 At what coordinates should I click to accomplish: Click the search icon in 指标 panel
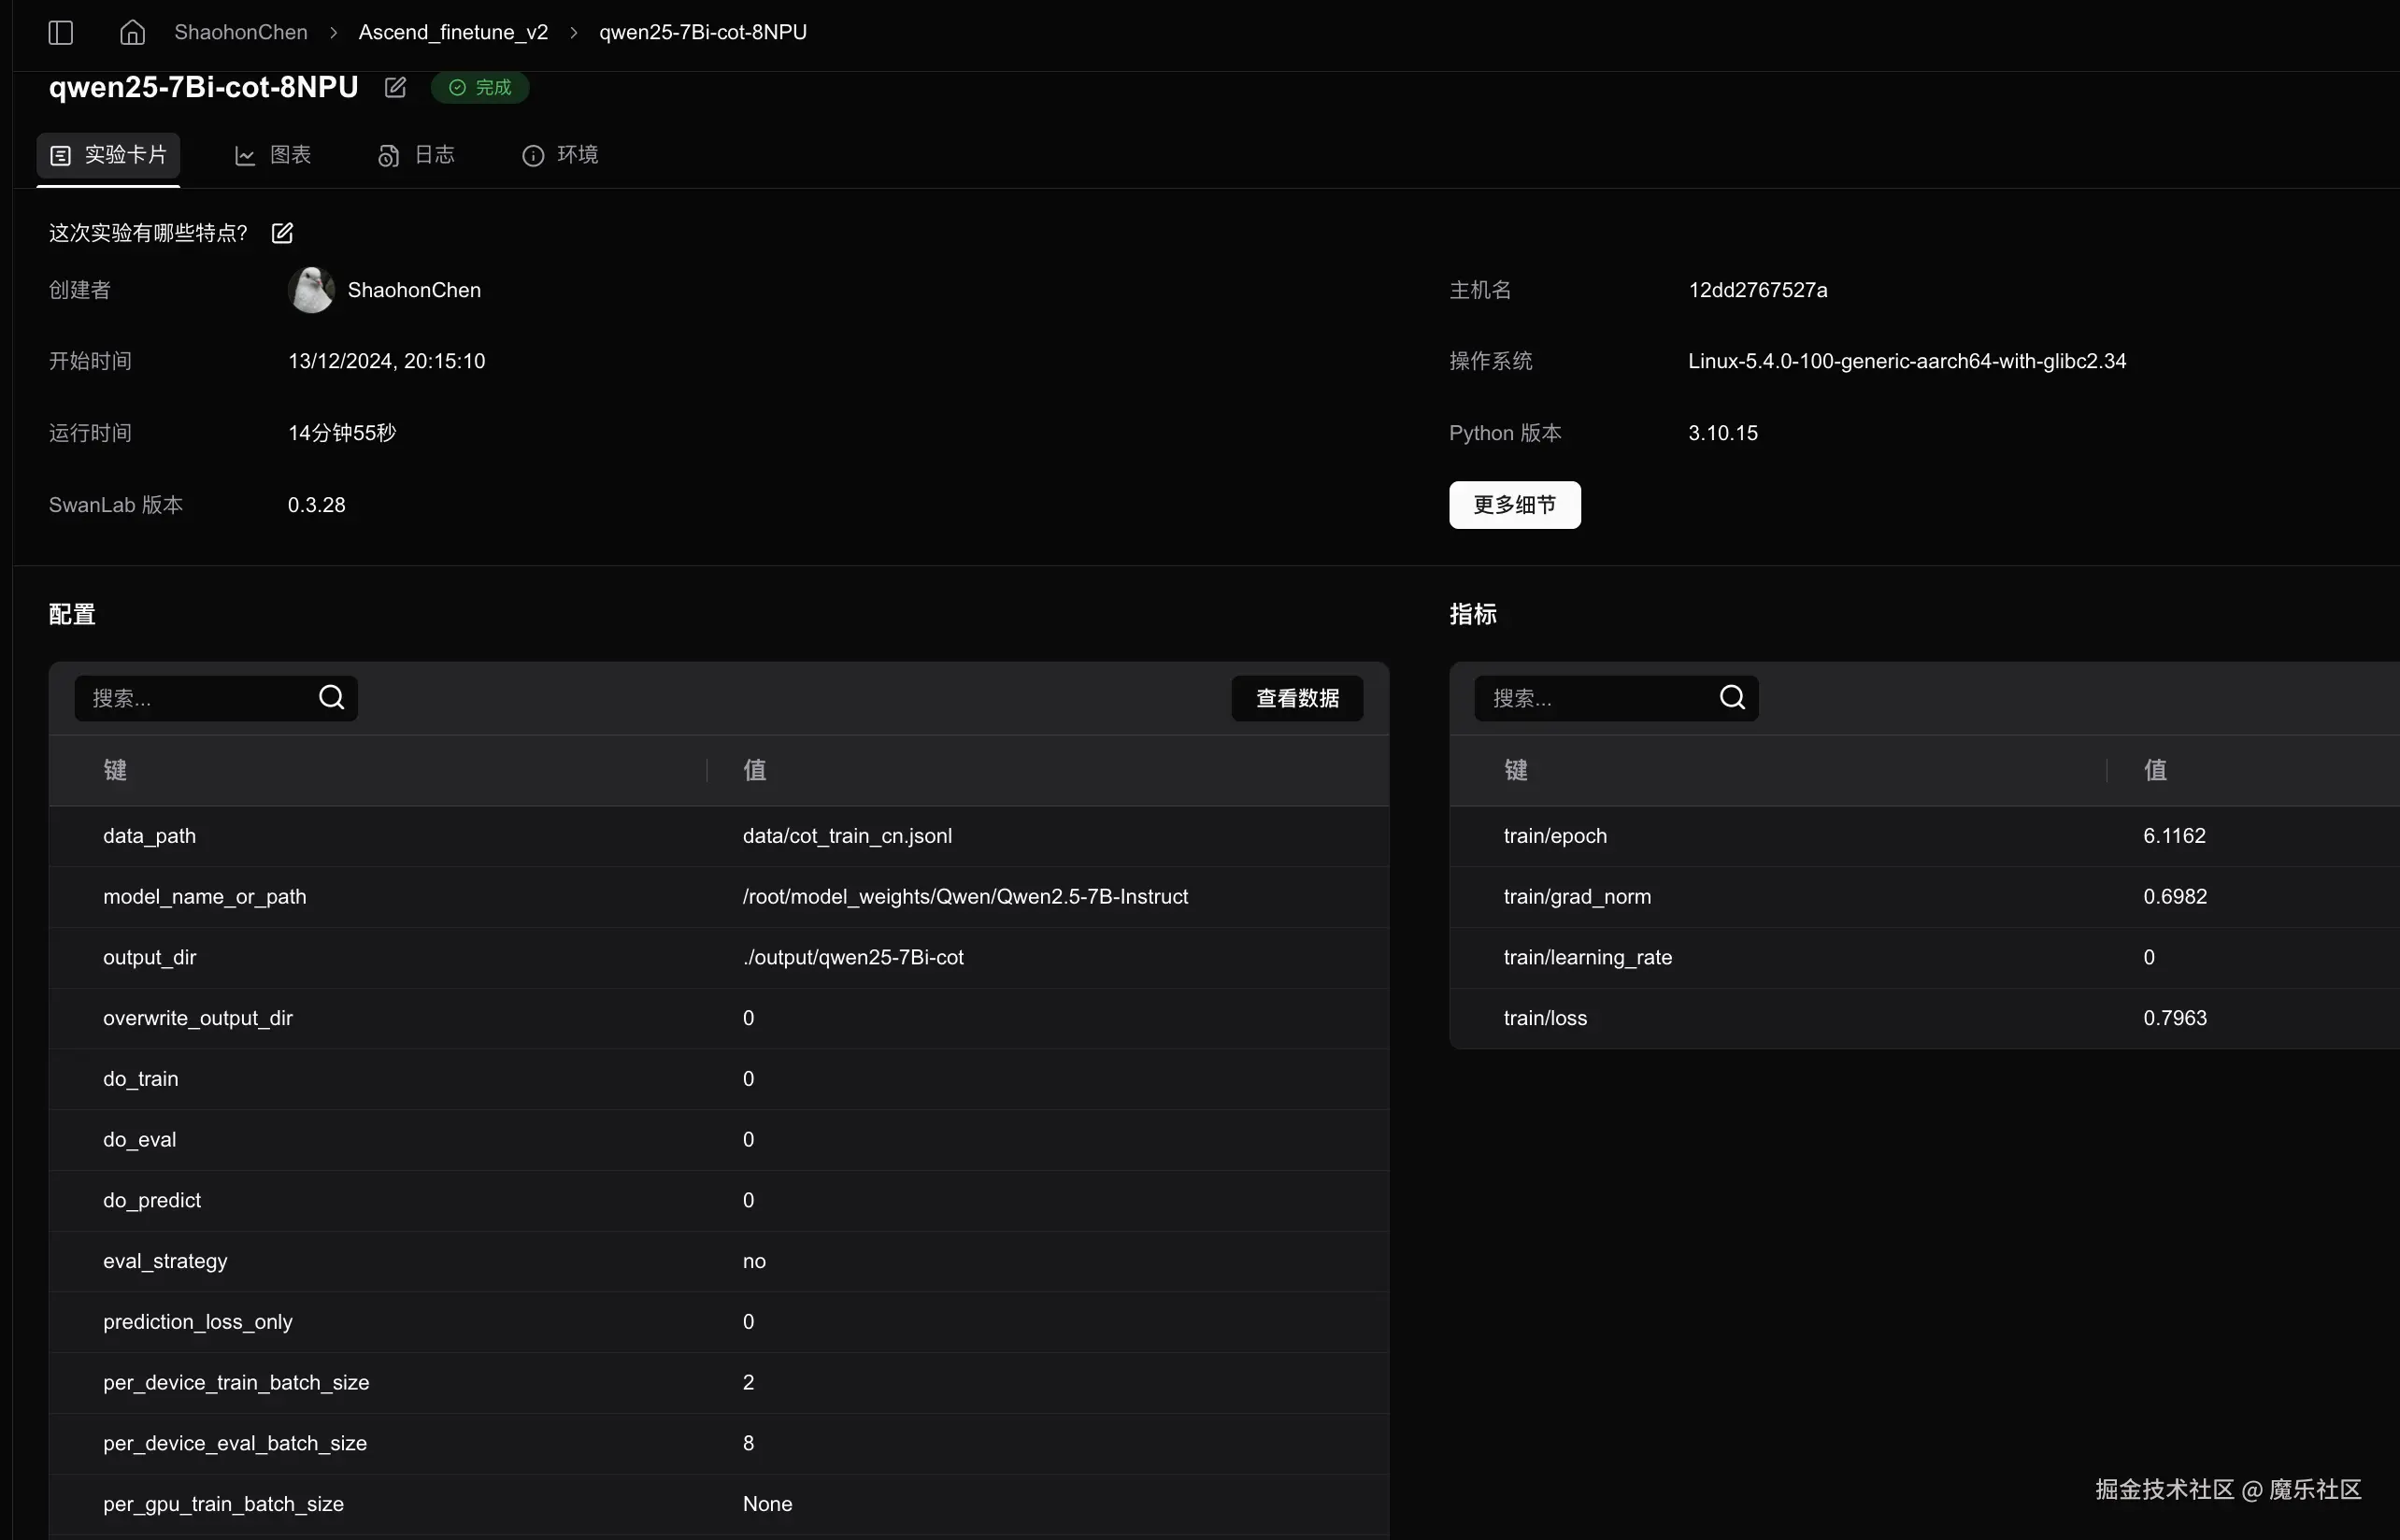click(1732, 697)
